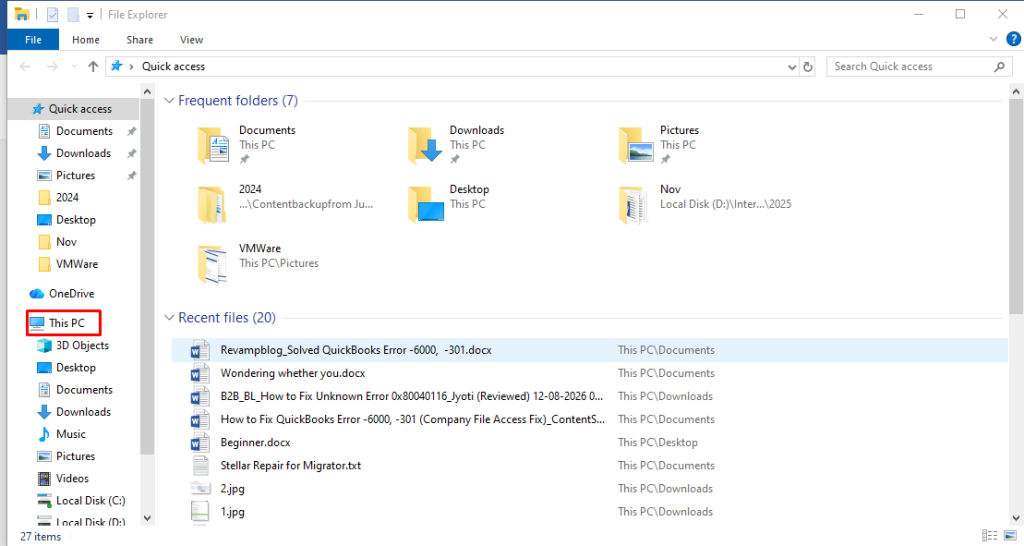The image size is (1024, 546).
Task: Click the Frequent folders (7) header
Action: (238, 101)
